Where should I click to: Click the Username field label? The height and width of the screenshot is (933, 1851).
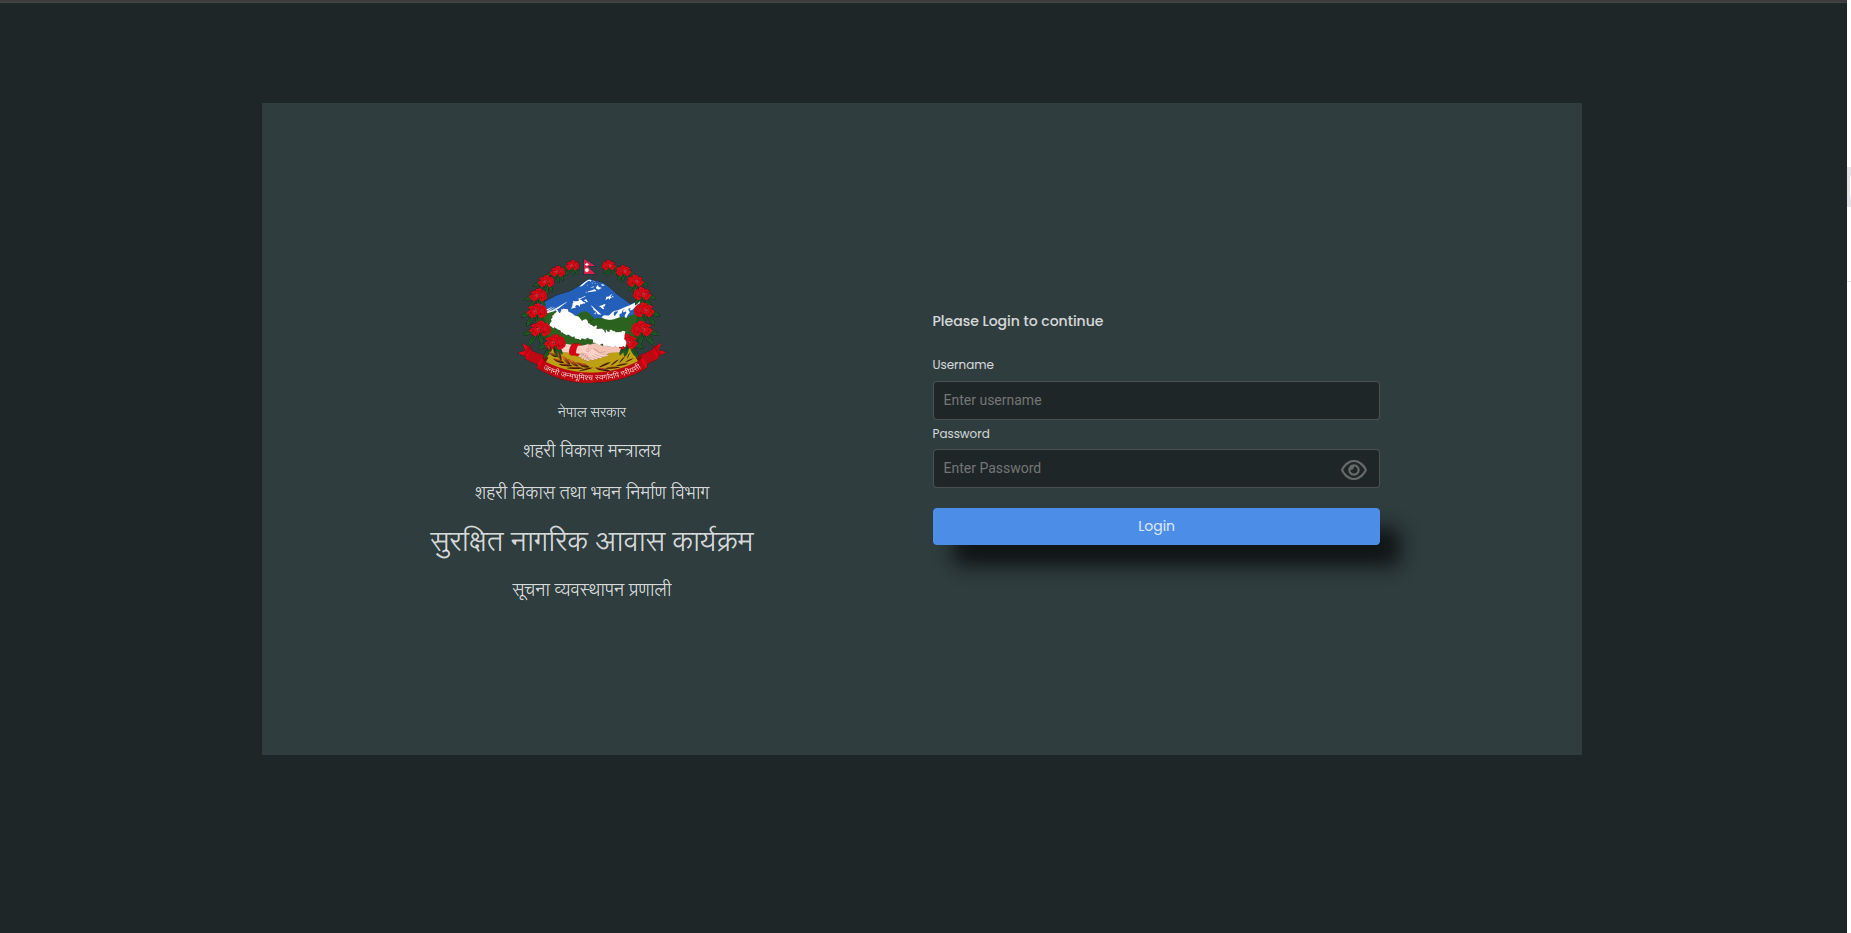[962, 365]
